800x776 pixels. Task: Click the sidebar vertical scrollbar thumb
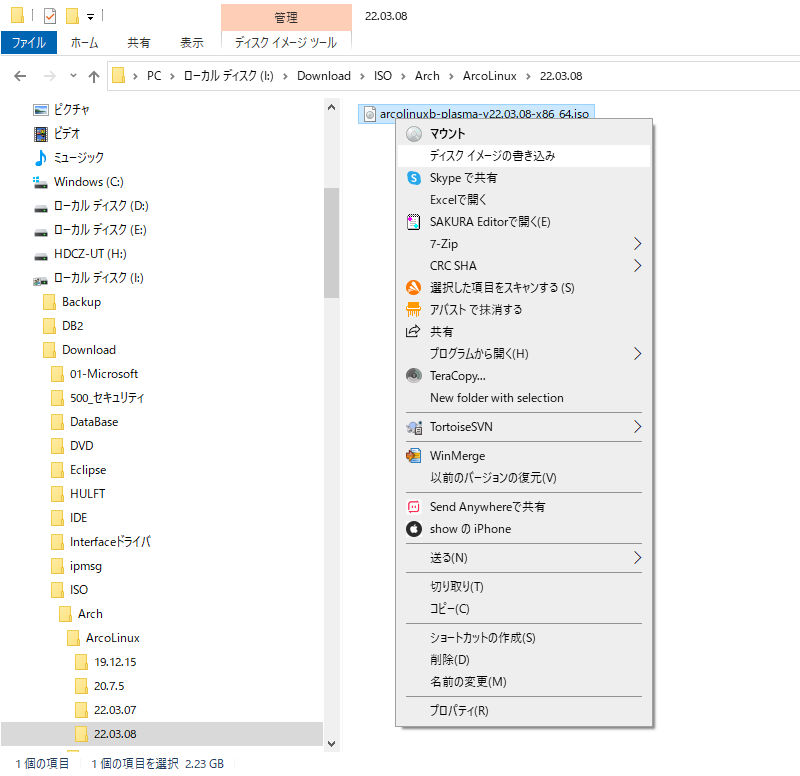(x=331, y=242)
